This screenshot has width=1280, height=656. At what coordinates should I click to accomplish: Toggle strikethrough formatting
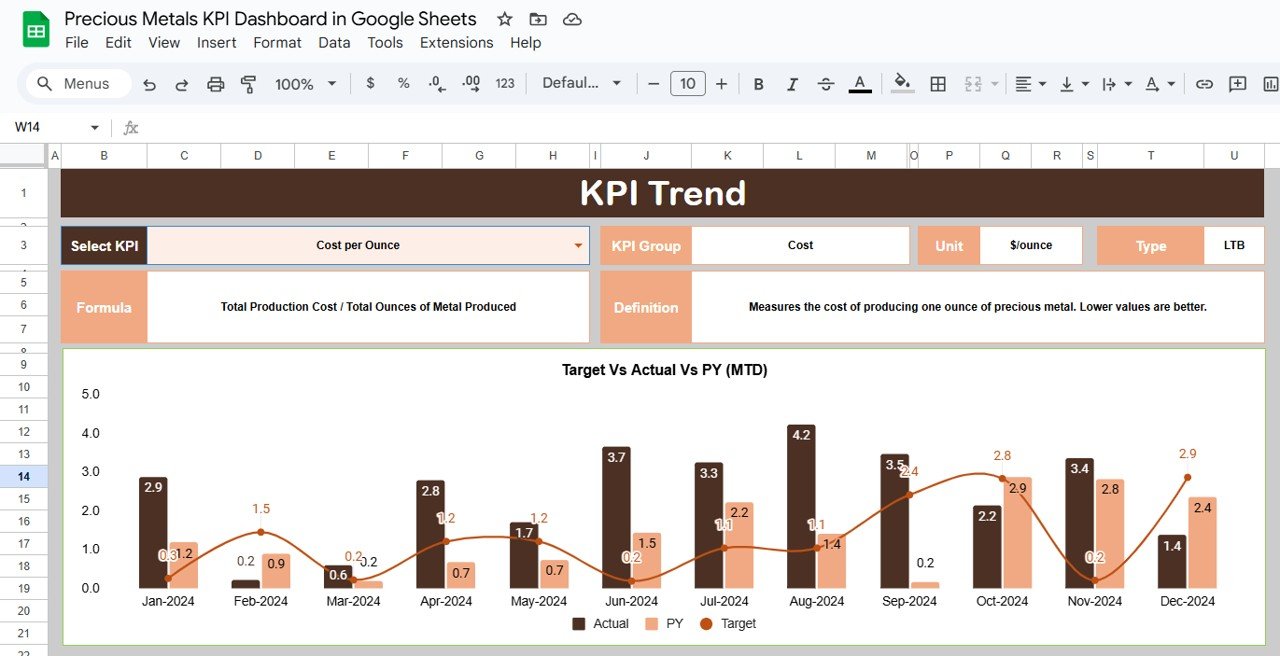click(x=825, y=84)
